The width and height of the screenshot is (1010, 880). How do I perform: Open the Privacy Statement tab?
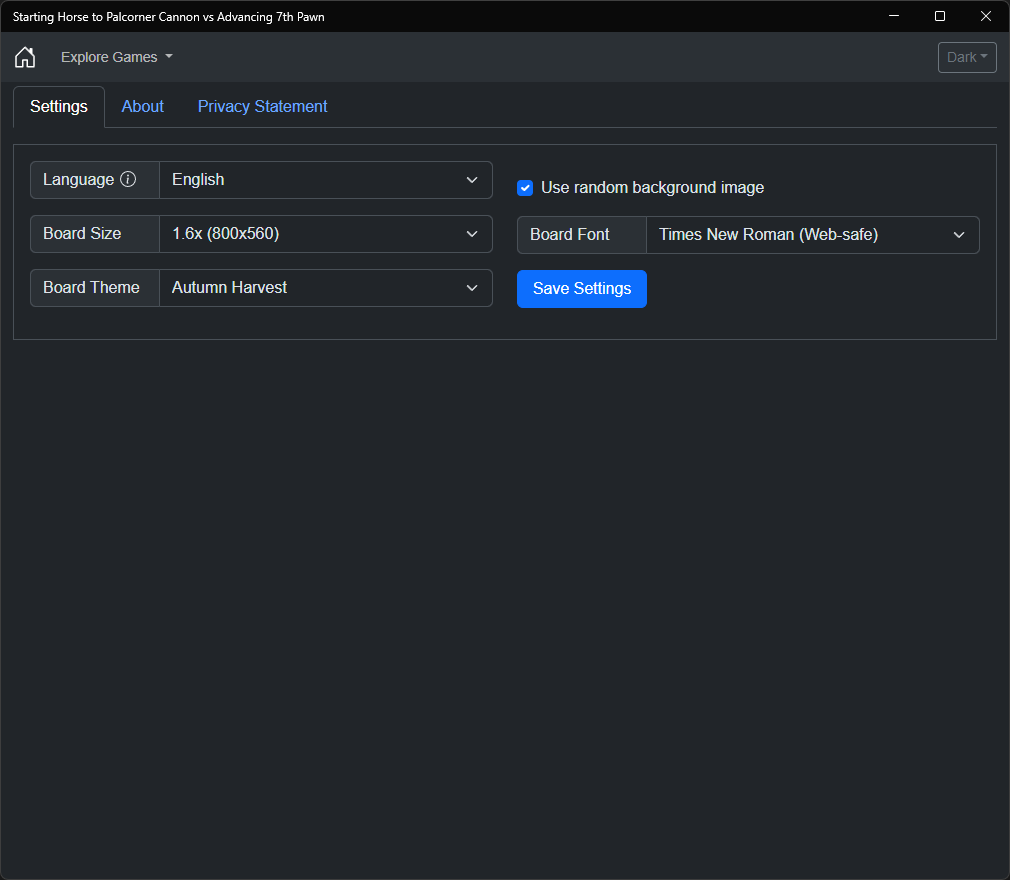pos(262,106)
